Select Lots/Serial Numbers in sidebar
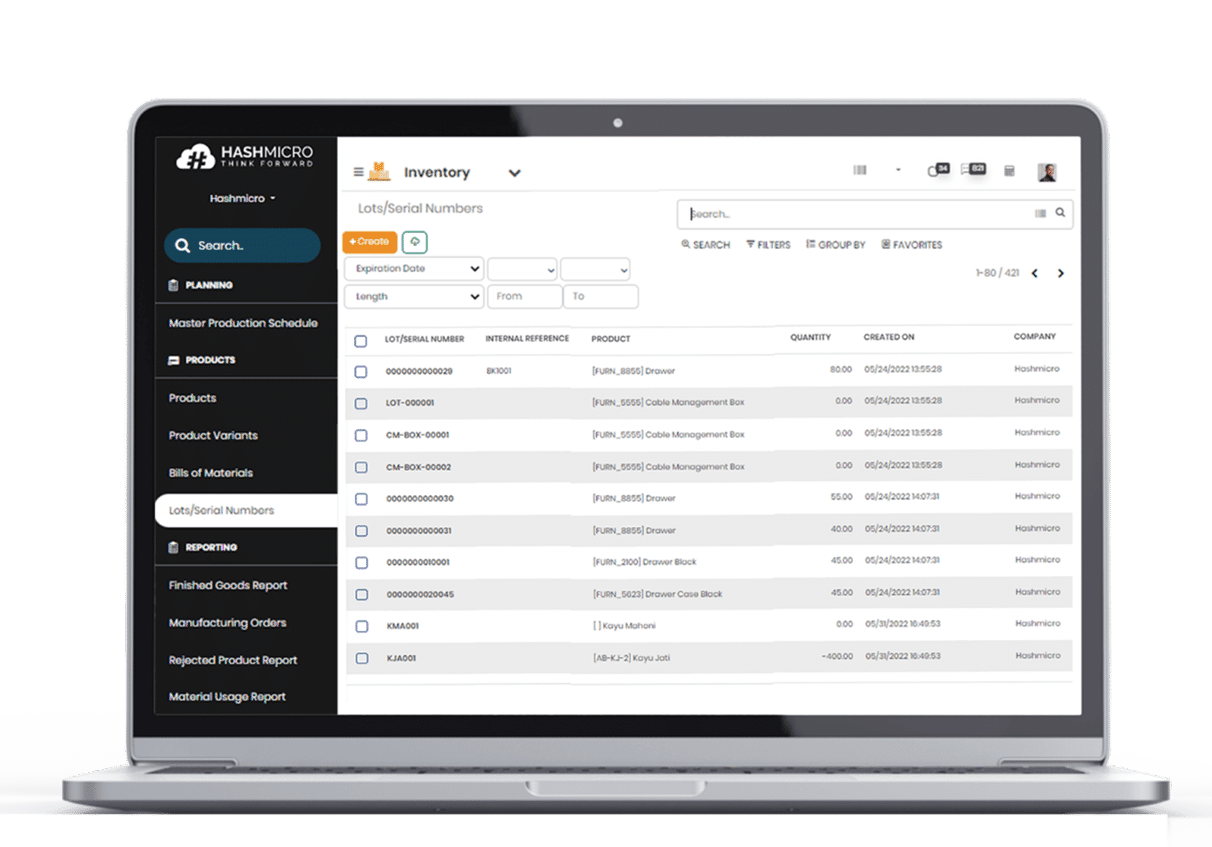The image size is (1212, 847). [x=246, y=510]
